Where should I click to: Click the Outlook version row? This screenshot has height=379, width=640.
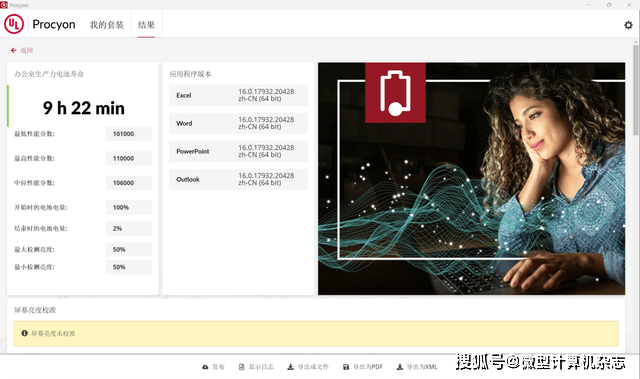coord(238,179)
